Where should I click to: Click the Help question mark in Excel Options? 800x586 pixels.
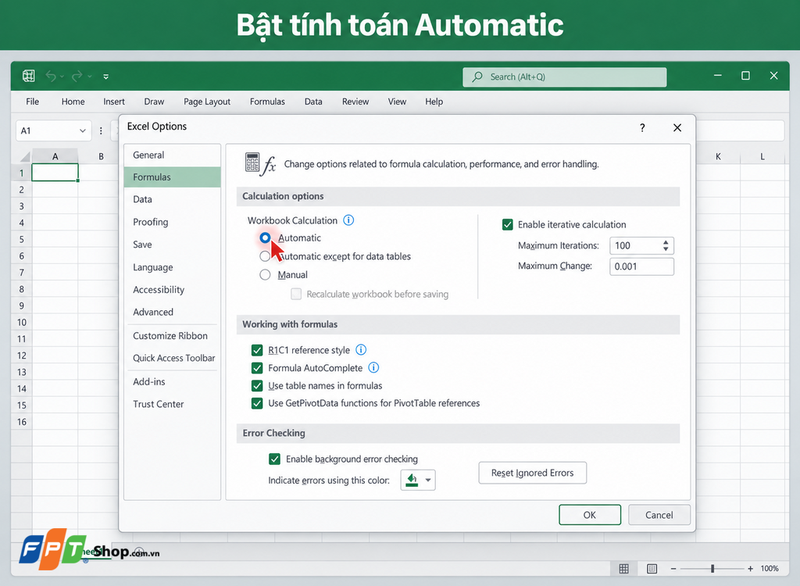coord(642,128)
